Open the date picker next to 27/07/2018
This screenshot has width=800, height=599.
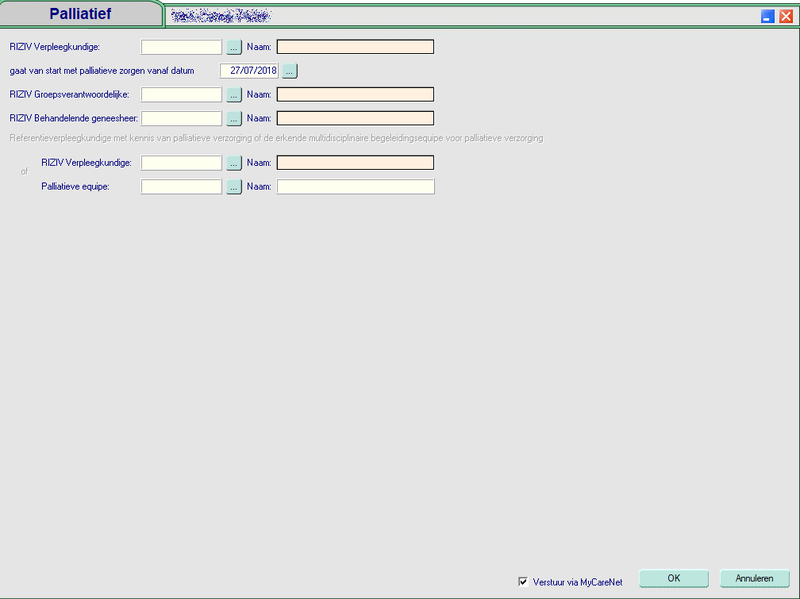pos(290,71)
